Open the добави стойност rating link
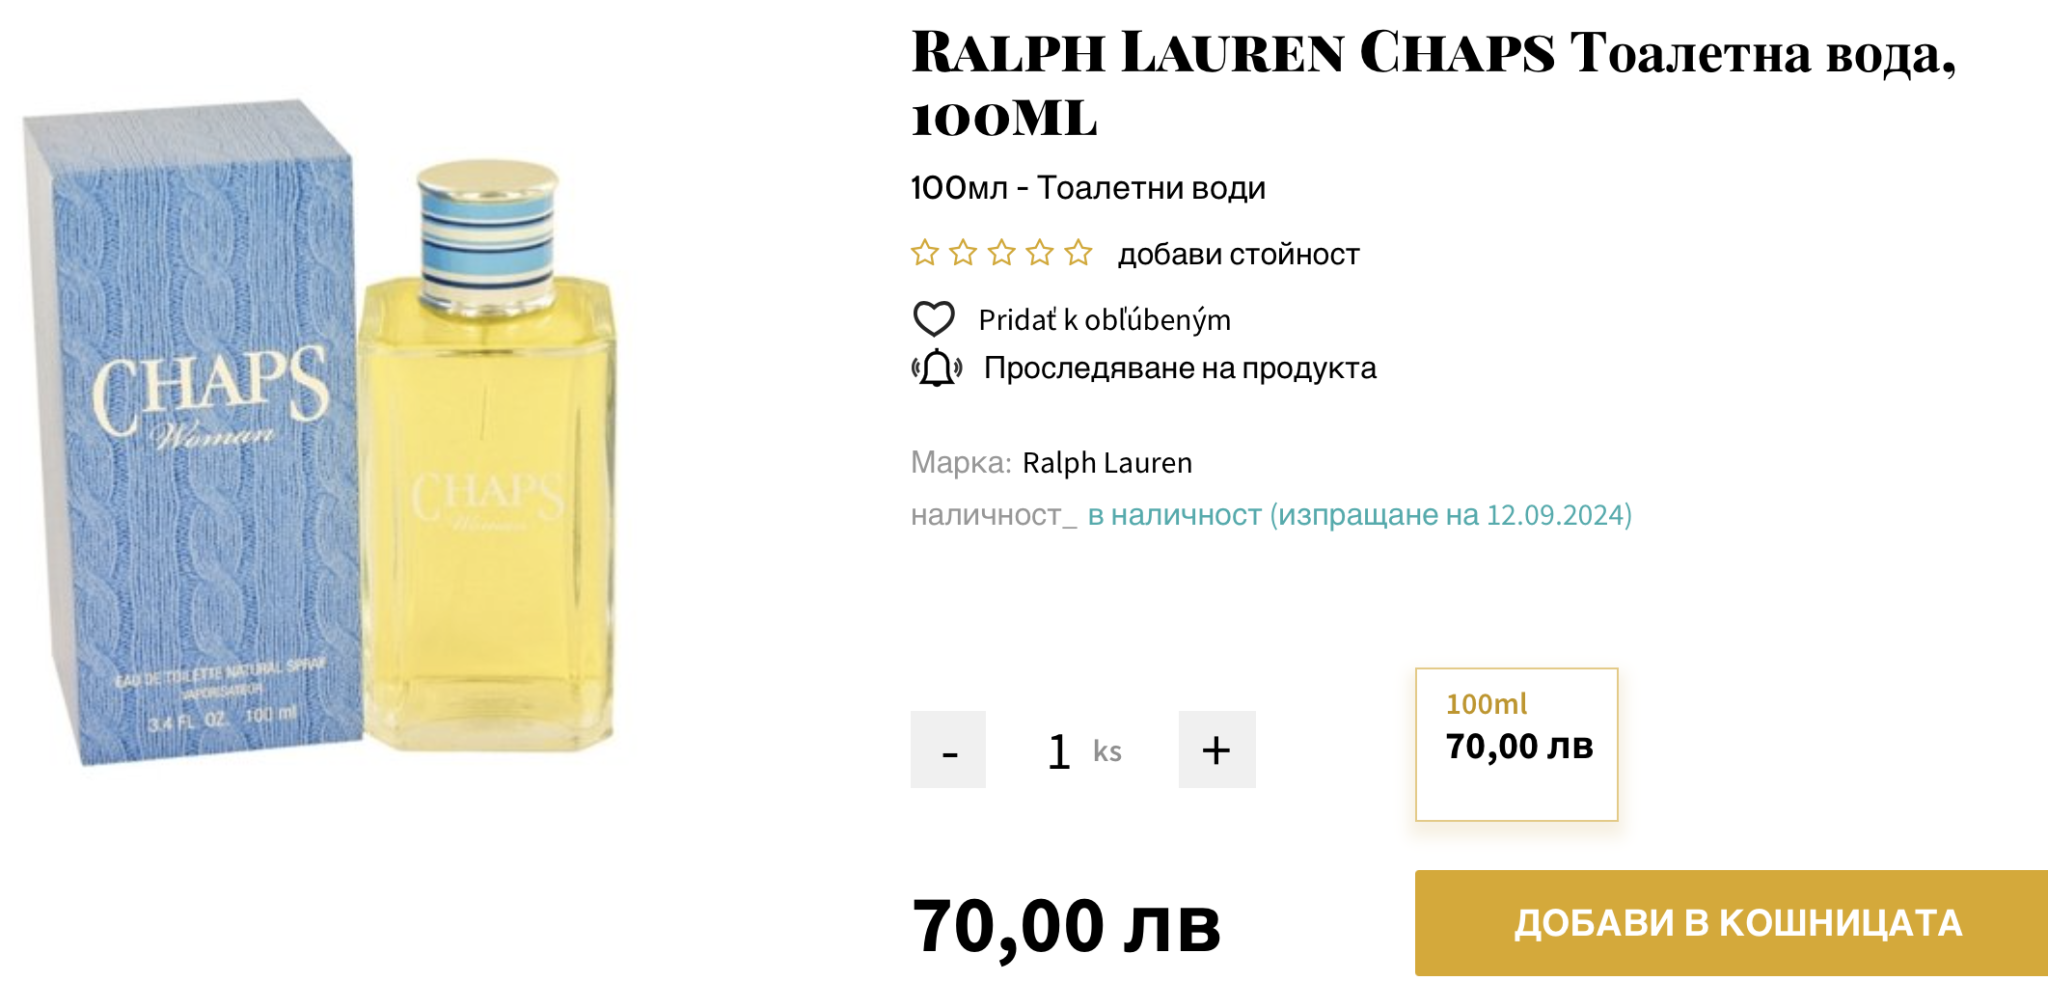The image size is (2048, 981). coord(1238,254)
